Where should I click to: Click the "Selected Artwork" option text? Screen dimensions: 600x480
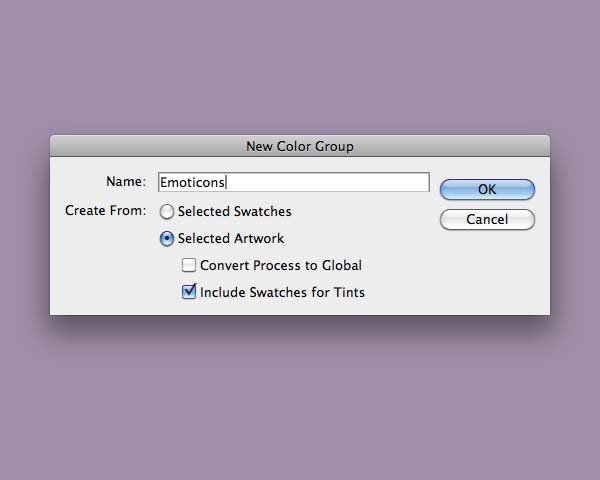[231, 239]
